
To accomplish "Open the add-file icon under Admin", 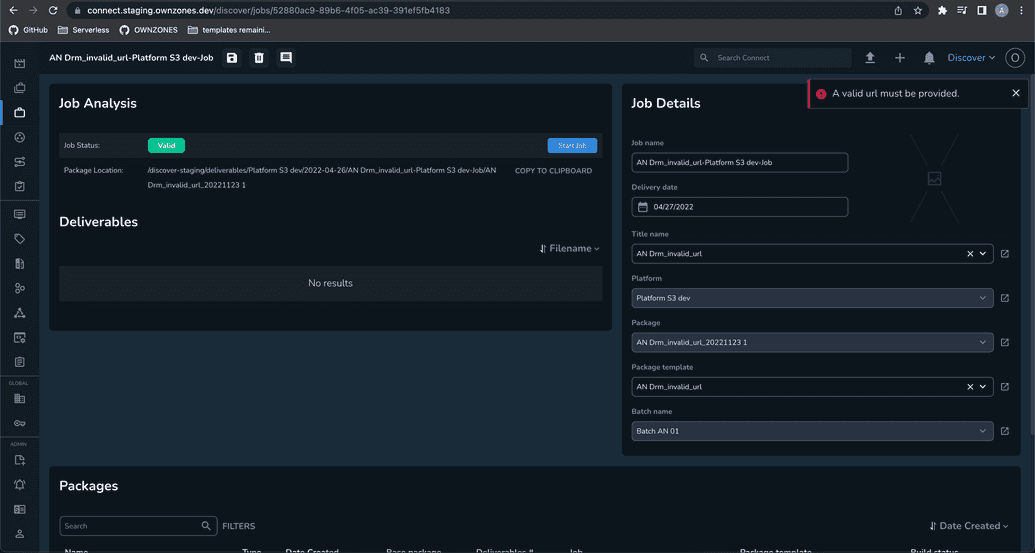I will pyautogui.click(x=20, y=460).
